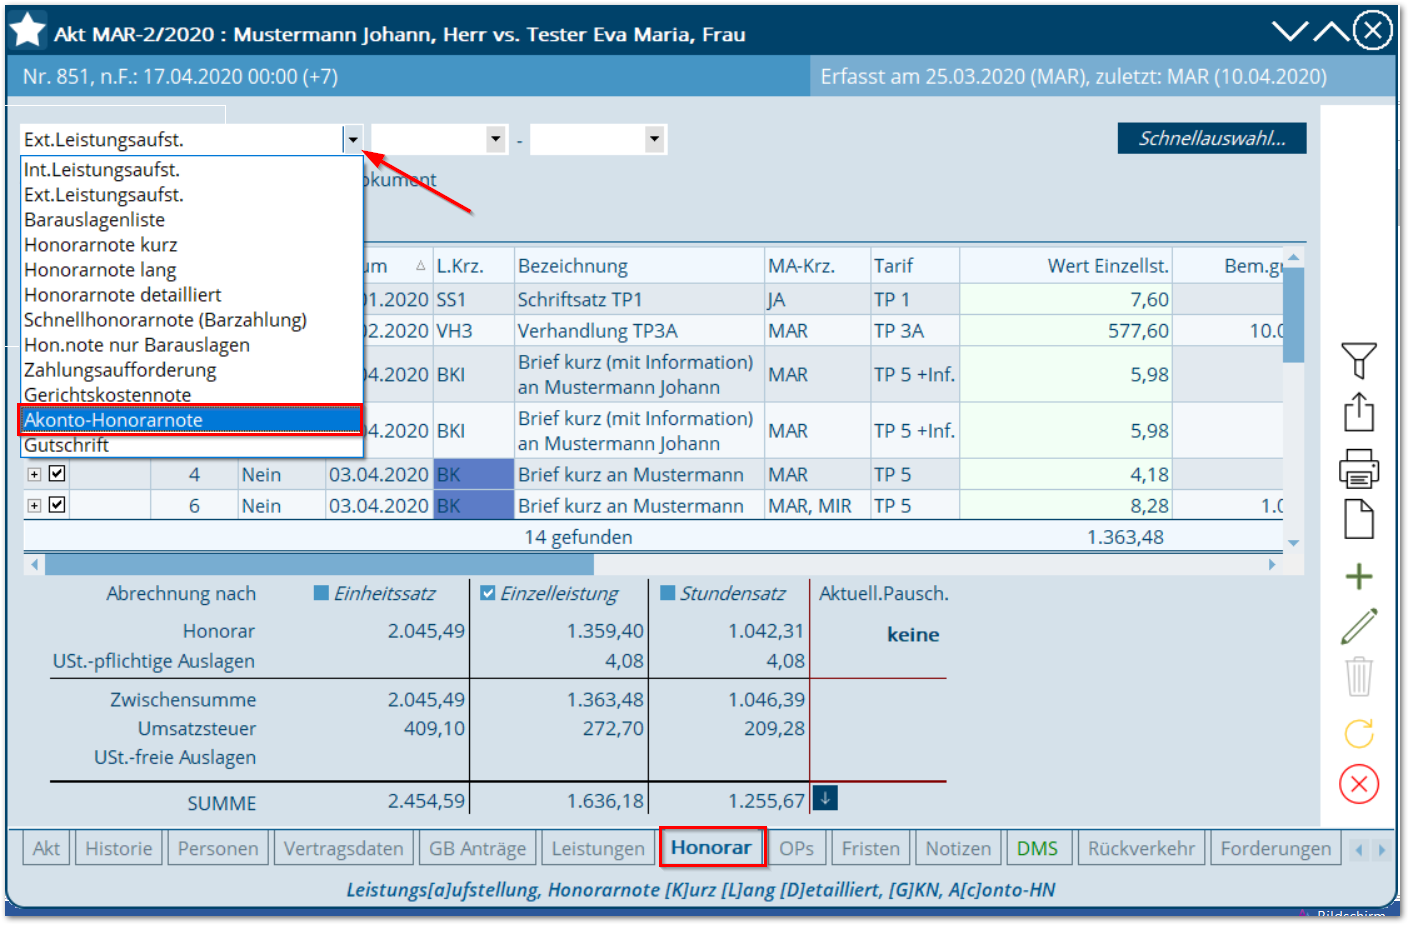Sort by L.Krz. column header
1409x925 pixels.
(473, 266)
